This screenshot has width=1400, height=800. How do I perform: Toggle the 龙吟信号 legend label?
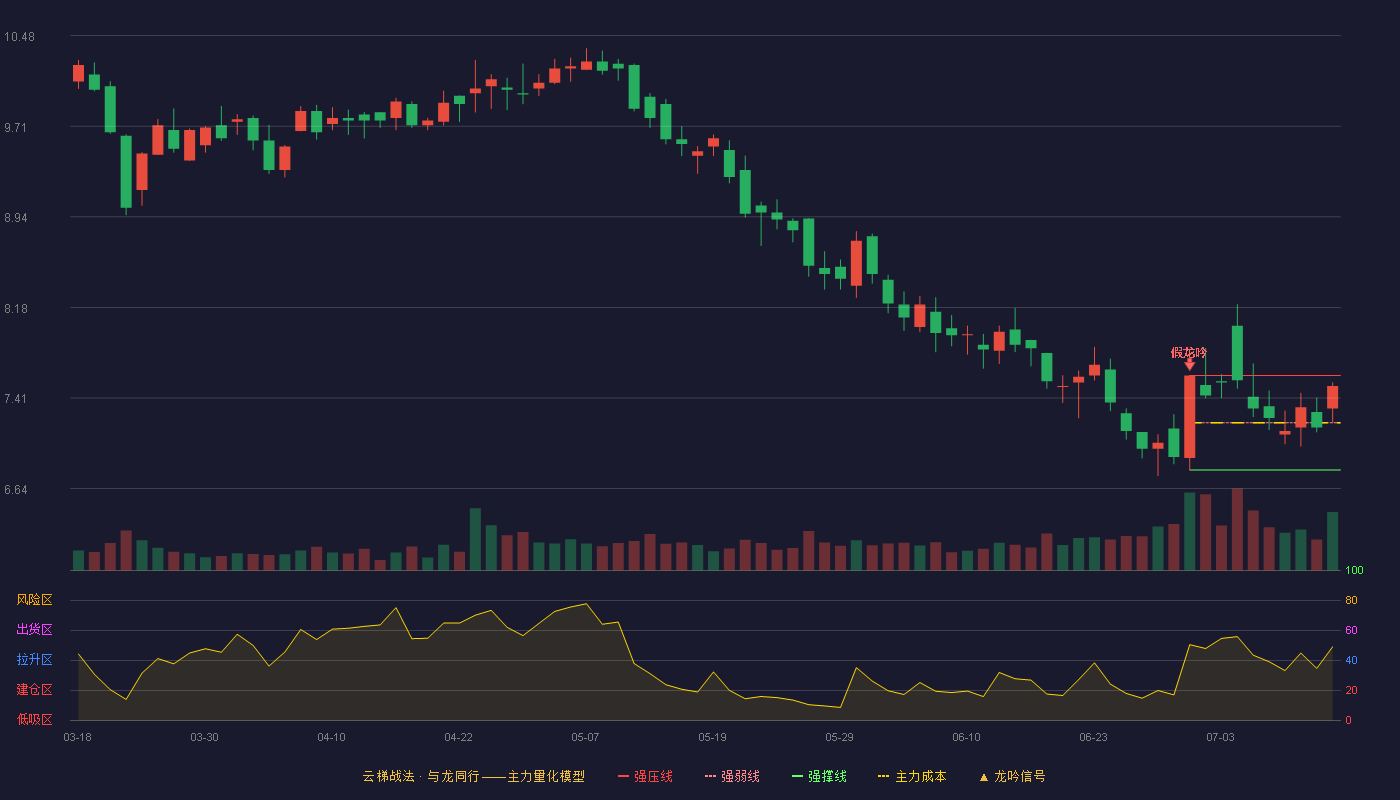coord(1019,776)
